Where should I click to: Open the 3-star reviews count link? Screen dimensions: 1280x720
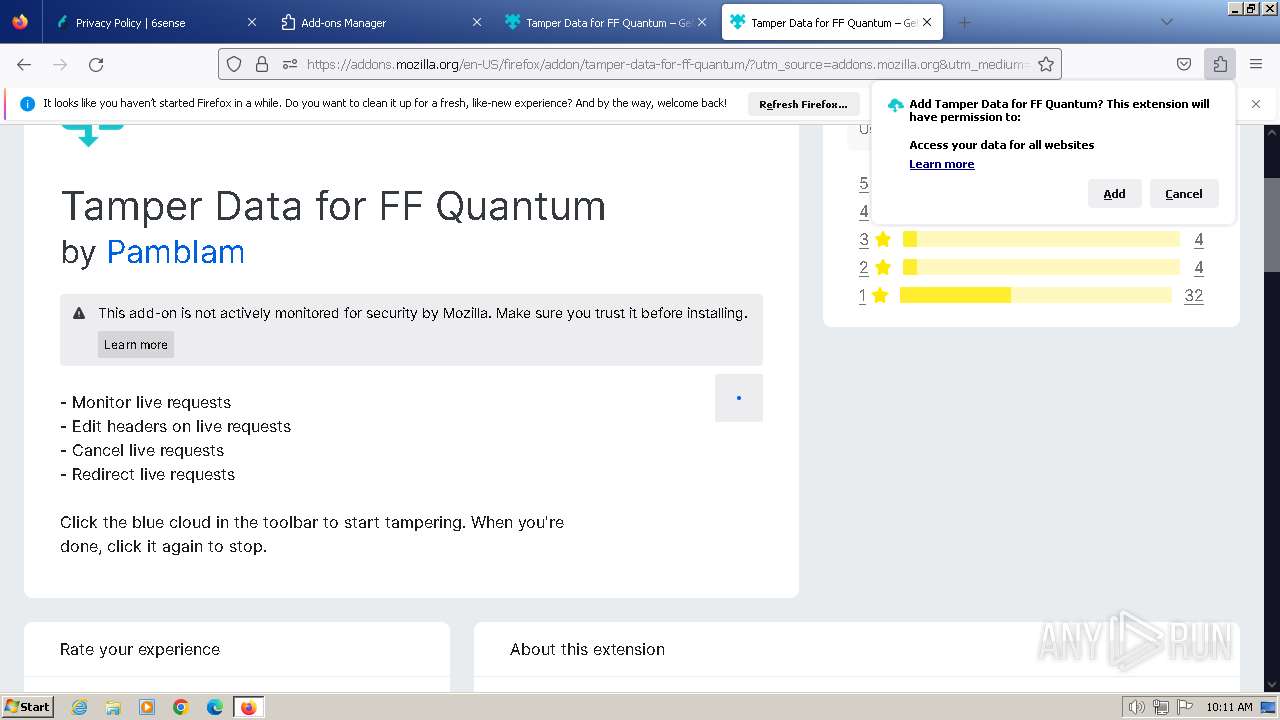pyautogui.click(x=1198, y=239)
